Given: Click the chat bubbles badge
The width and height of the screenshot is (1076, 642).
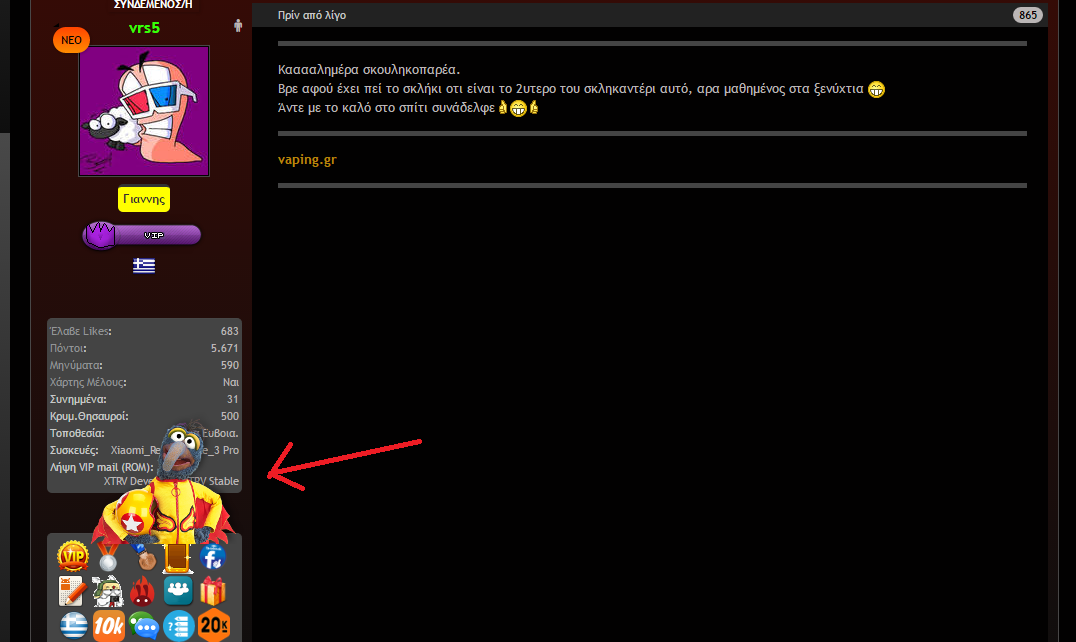Looking at the screenshot, I should pos(143,626).
